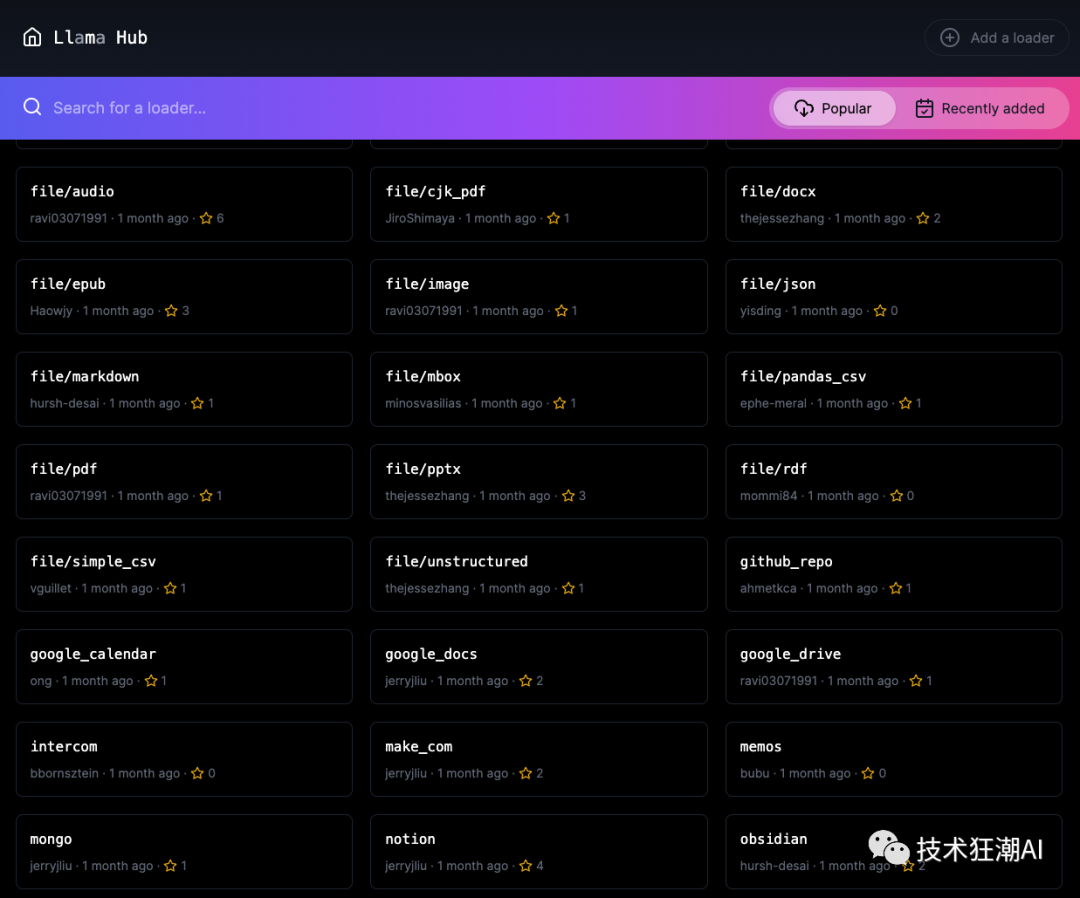
Task: Open the file/epub loader title
Action: 68,284
